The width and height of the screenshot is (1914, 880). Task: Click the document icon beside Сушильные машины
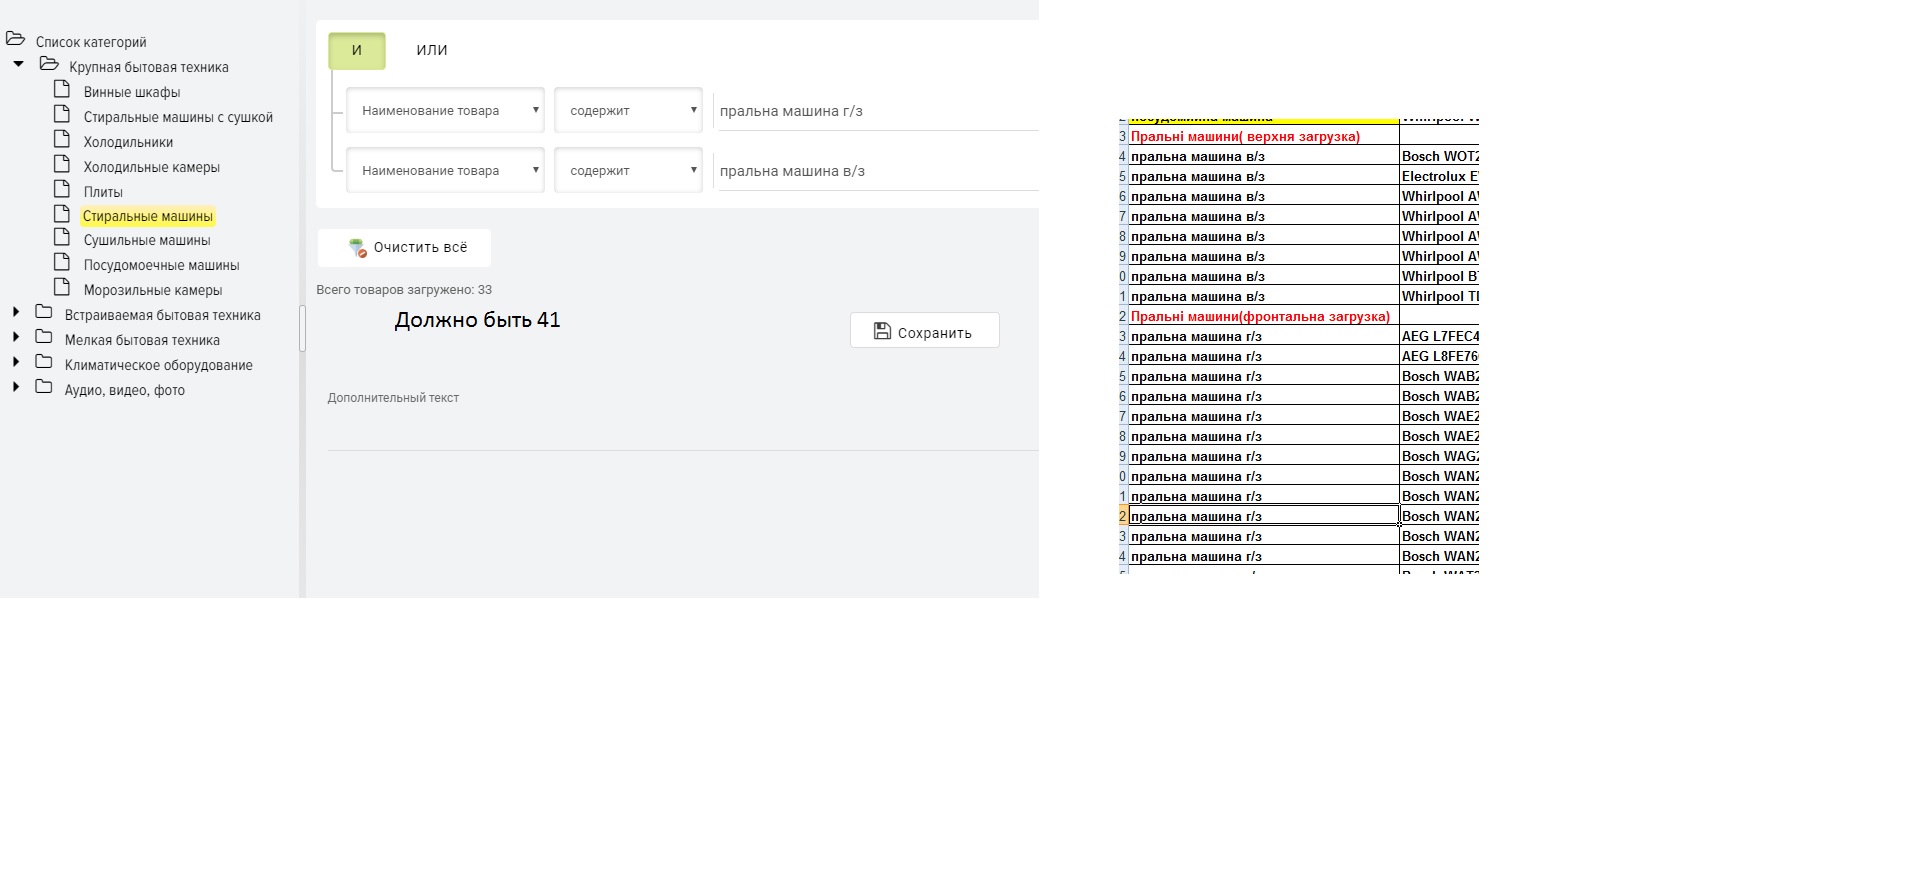pyautogui.click(x=62, y=237)
